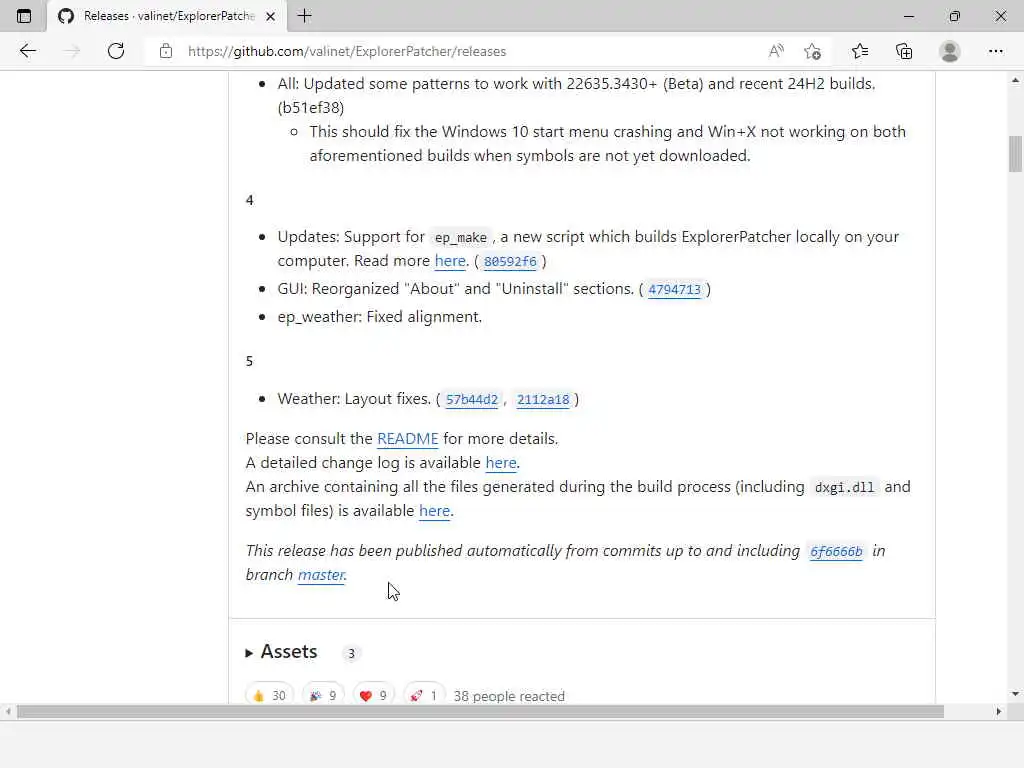The width and height of the screenshot is (1024, 768).
Task: Open Read aloud icon in address bar
Action: point(776,51)
